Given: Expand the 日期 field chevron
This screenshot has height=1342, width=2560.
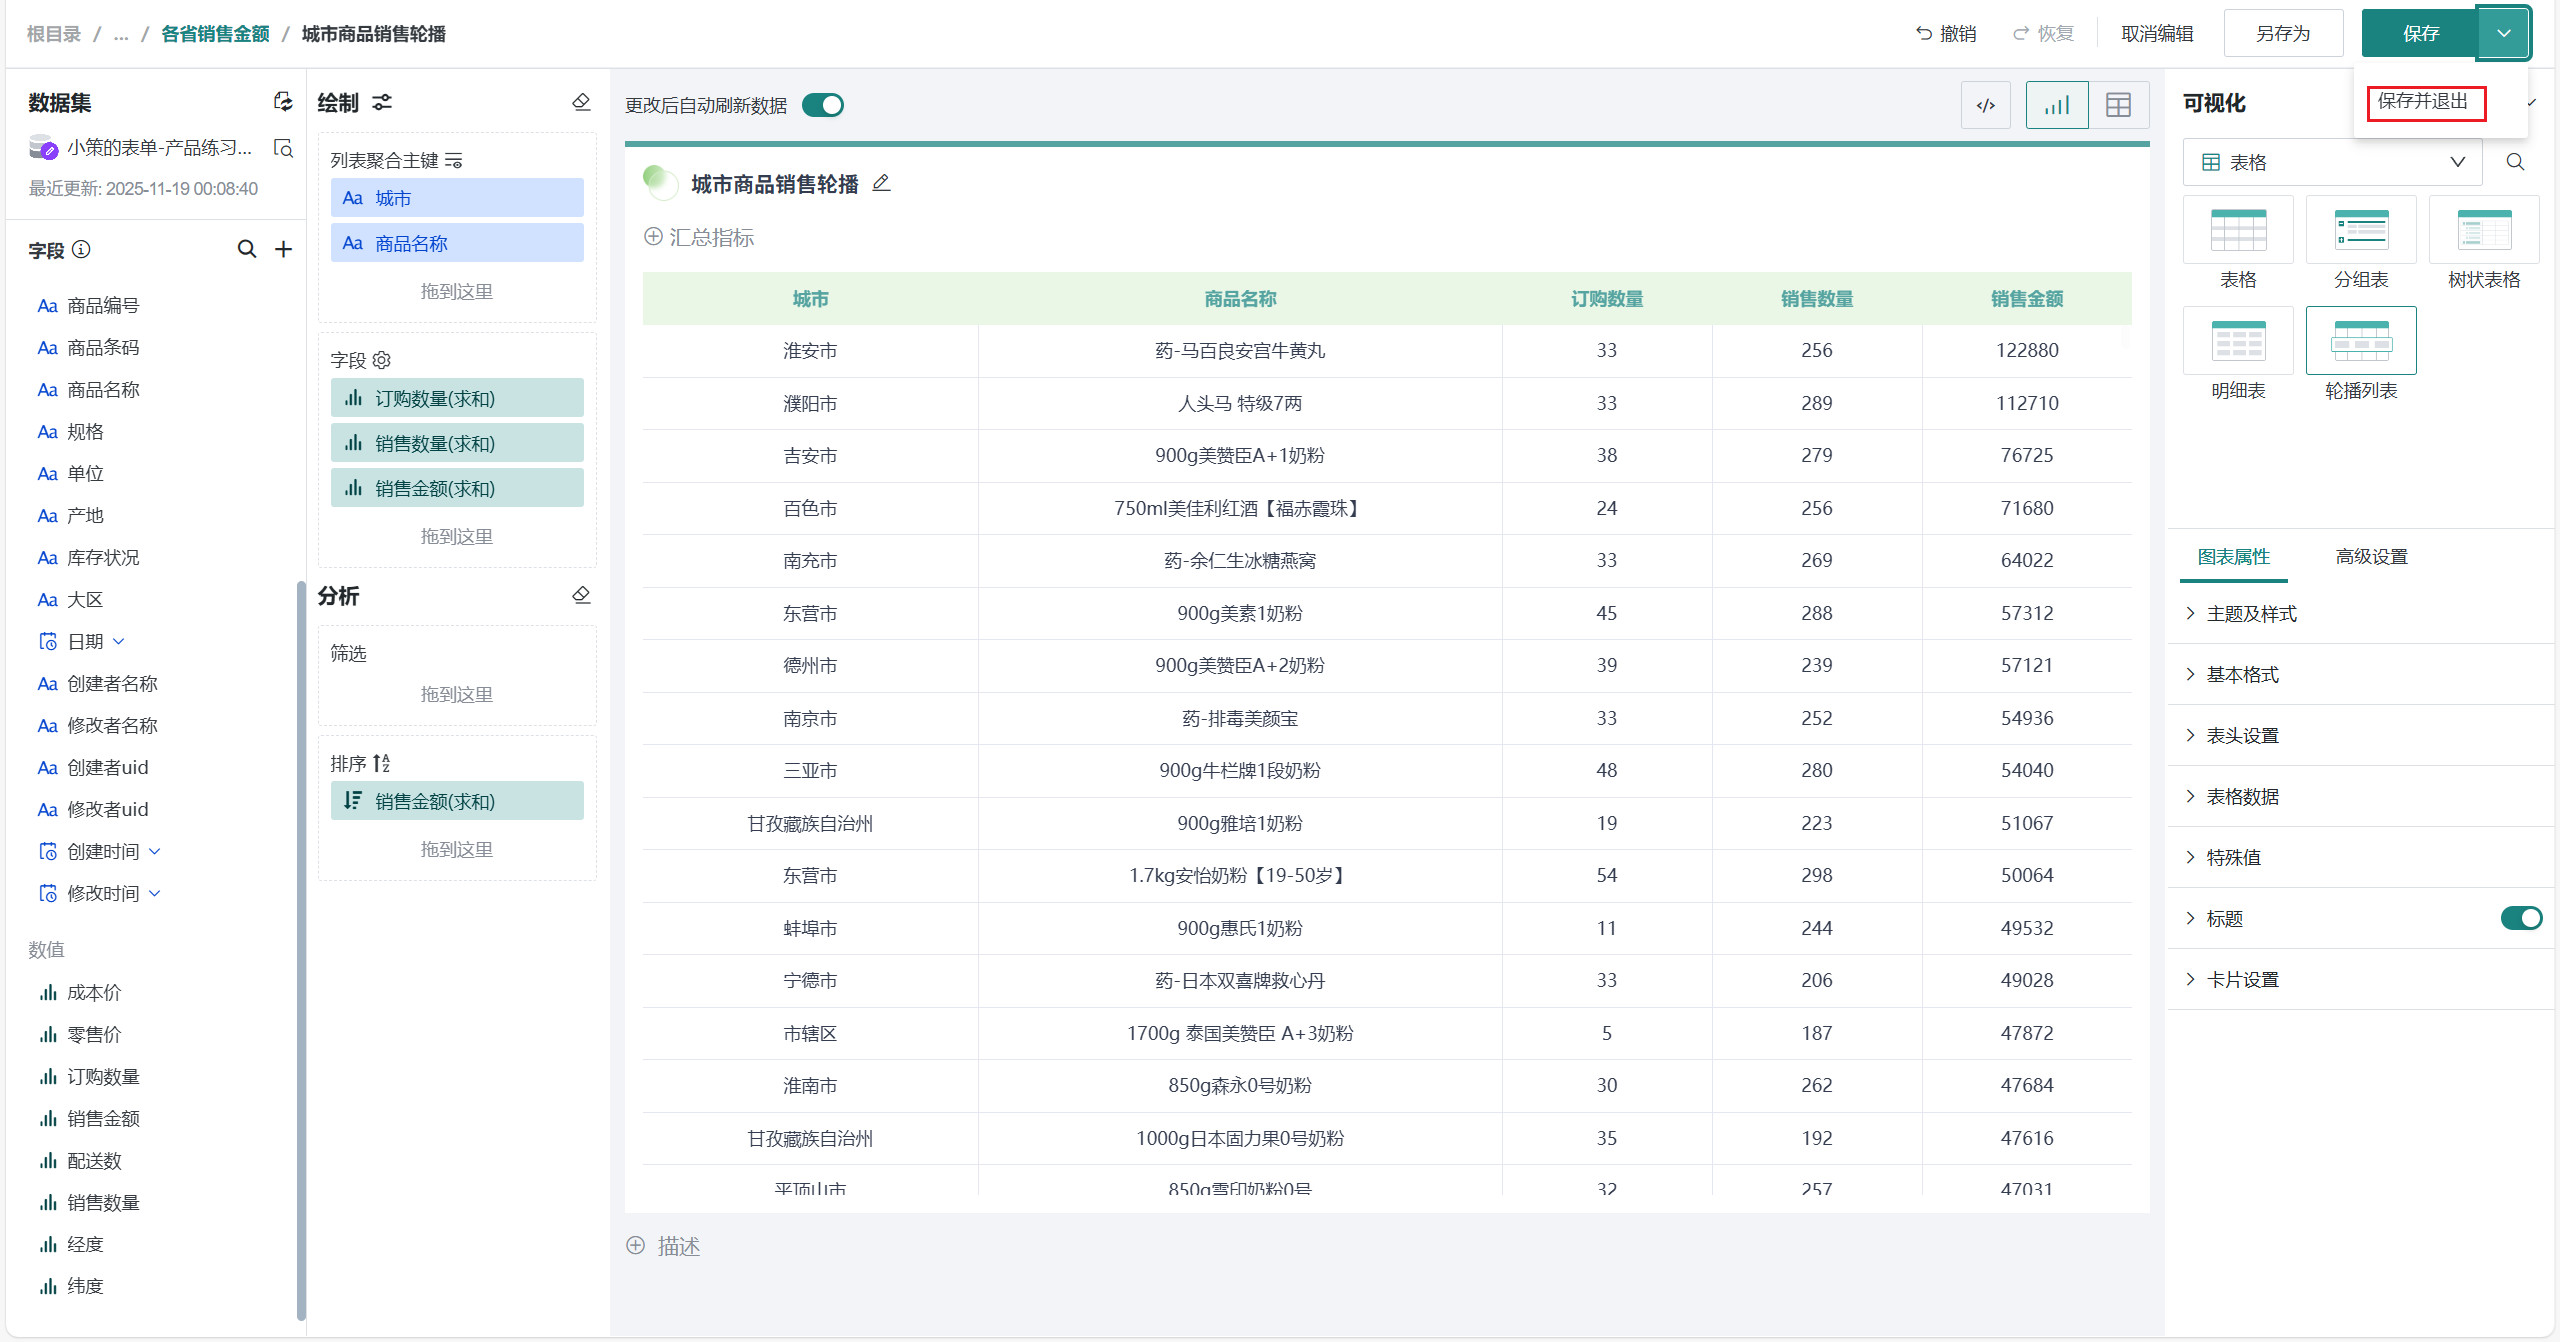Looking at the screenshot, I should (119, 641).
